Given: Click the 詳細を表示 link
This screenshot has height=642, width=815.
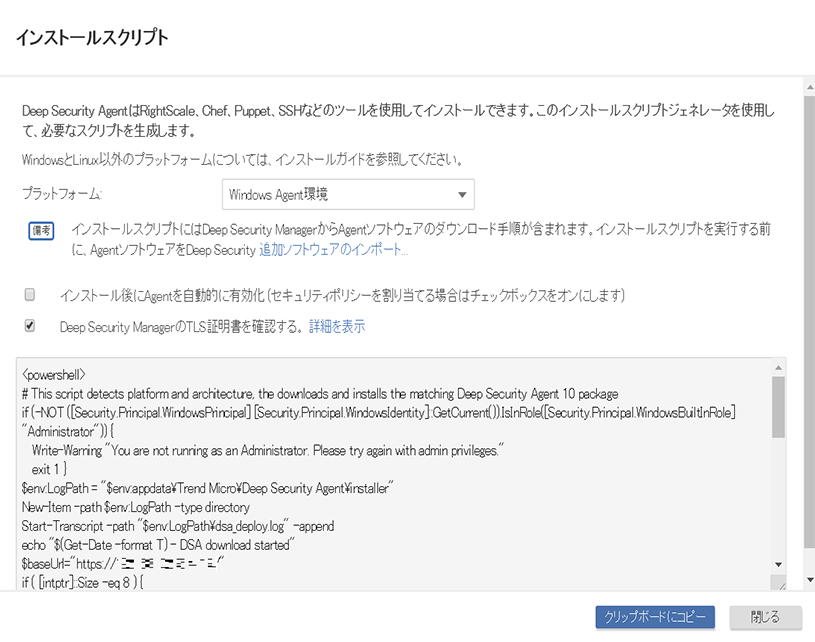Looking at the screenshot, I should point(337,326).
